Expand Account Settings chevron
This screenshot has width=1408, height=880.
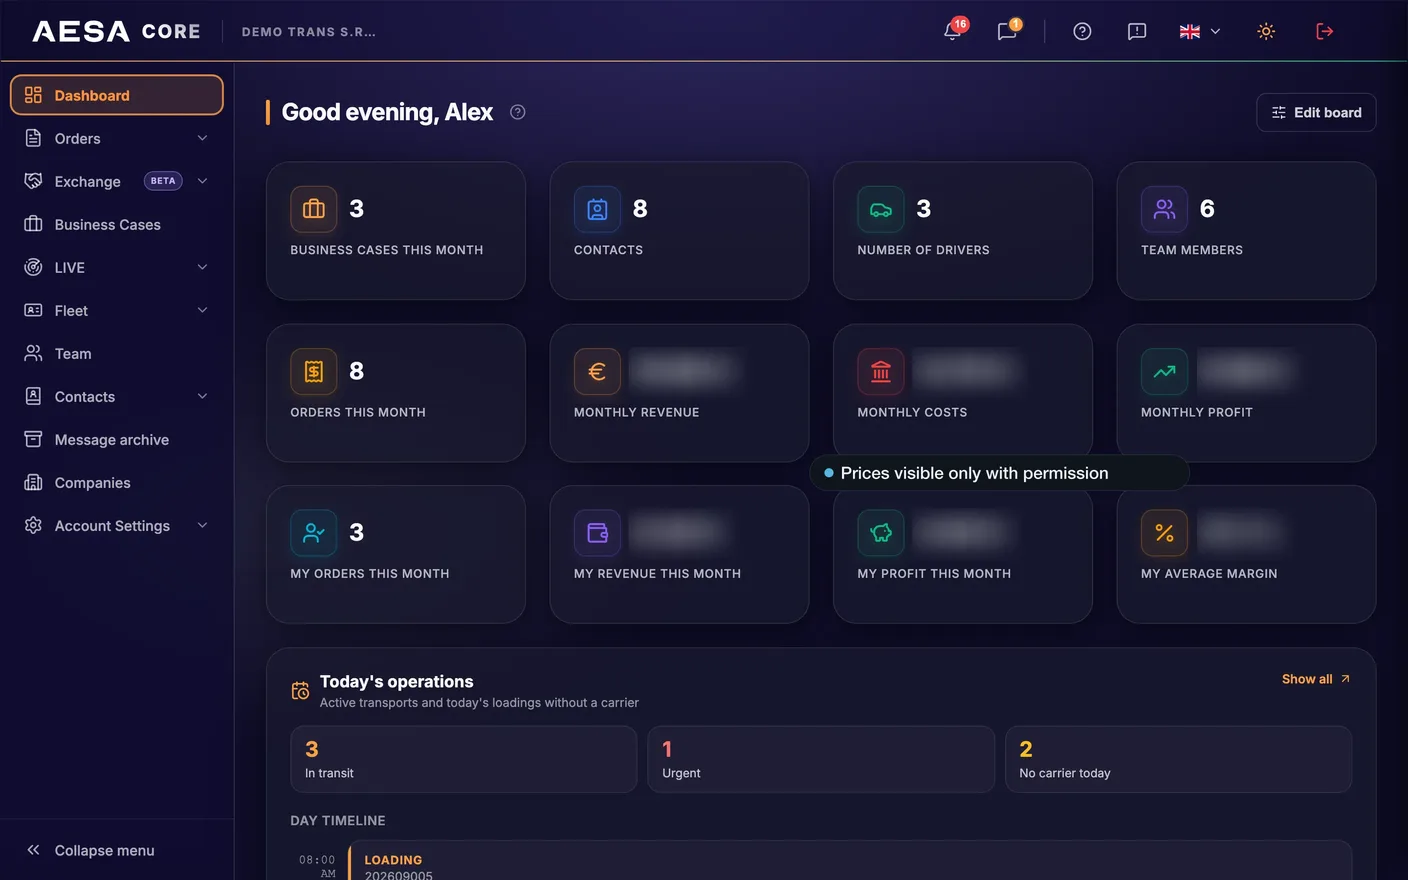[202, 525]
